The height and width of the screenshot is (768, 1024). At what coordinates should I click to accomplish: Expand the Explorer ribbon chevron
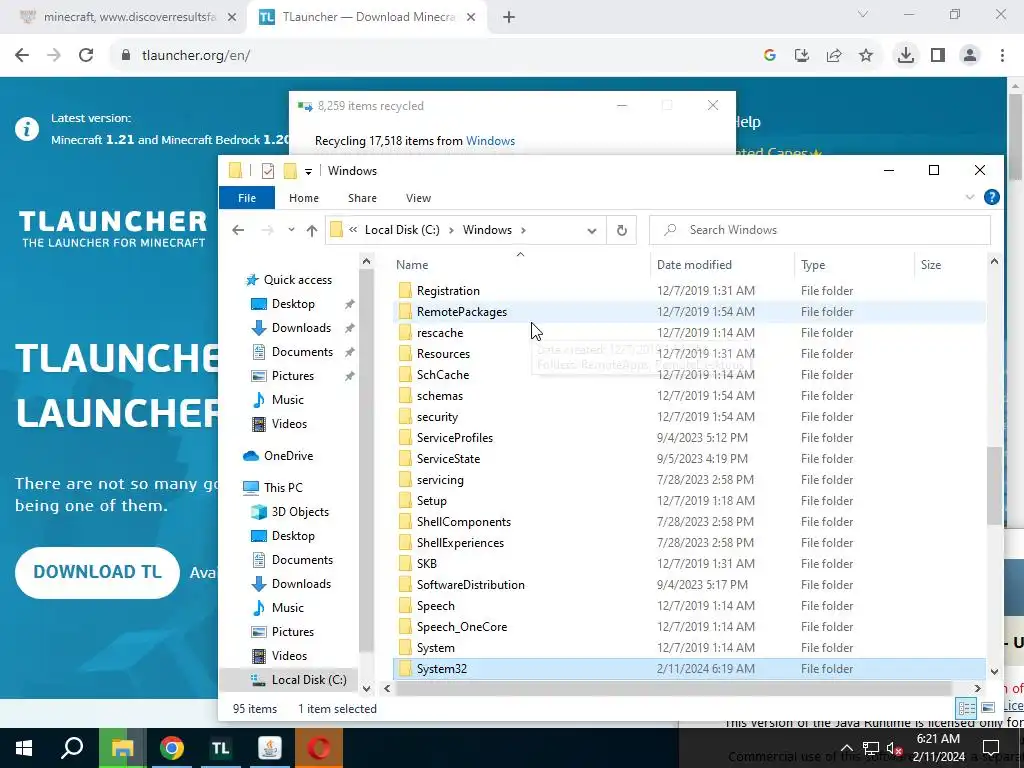970,197
